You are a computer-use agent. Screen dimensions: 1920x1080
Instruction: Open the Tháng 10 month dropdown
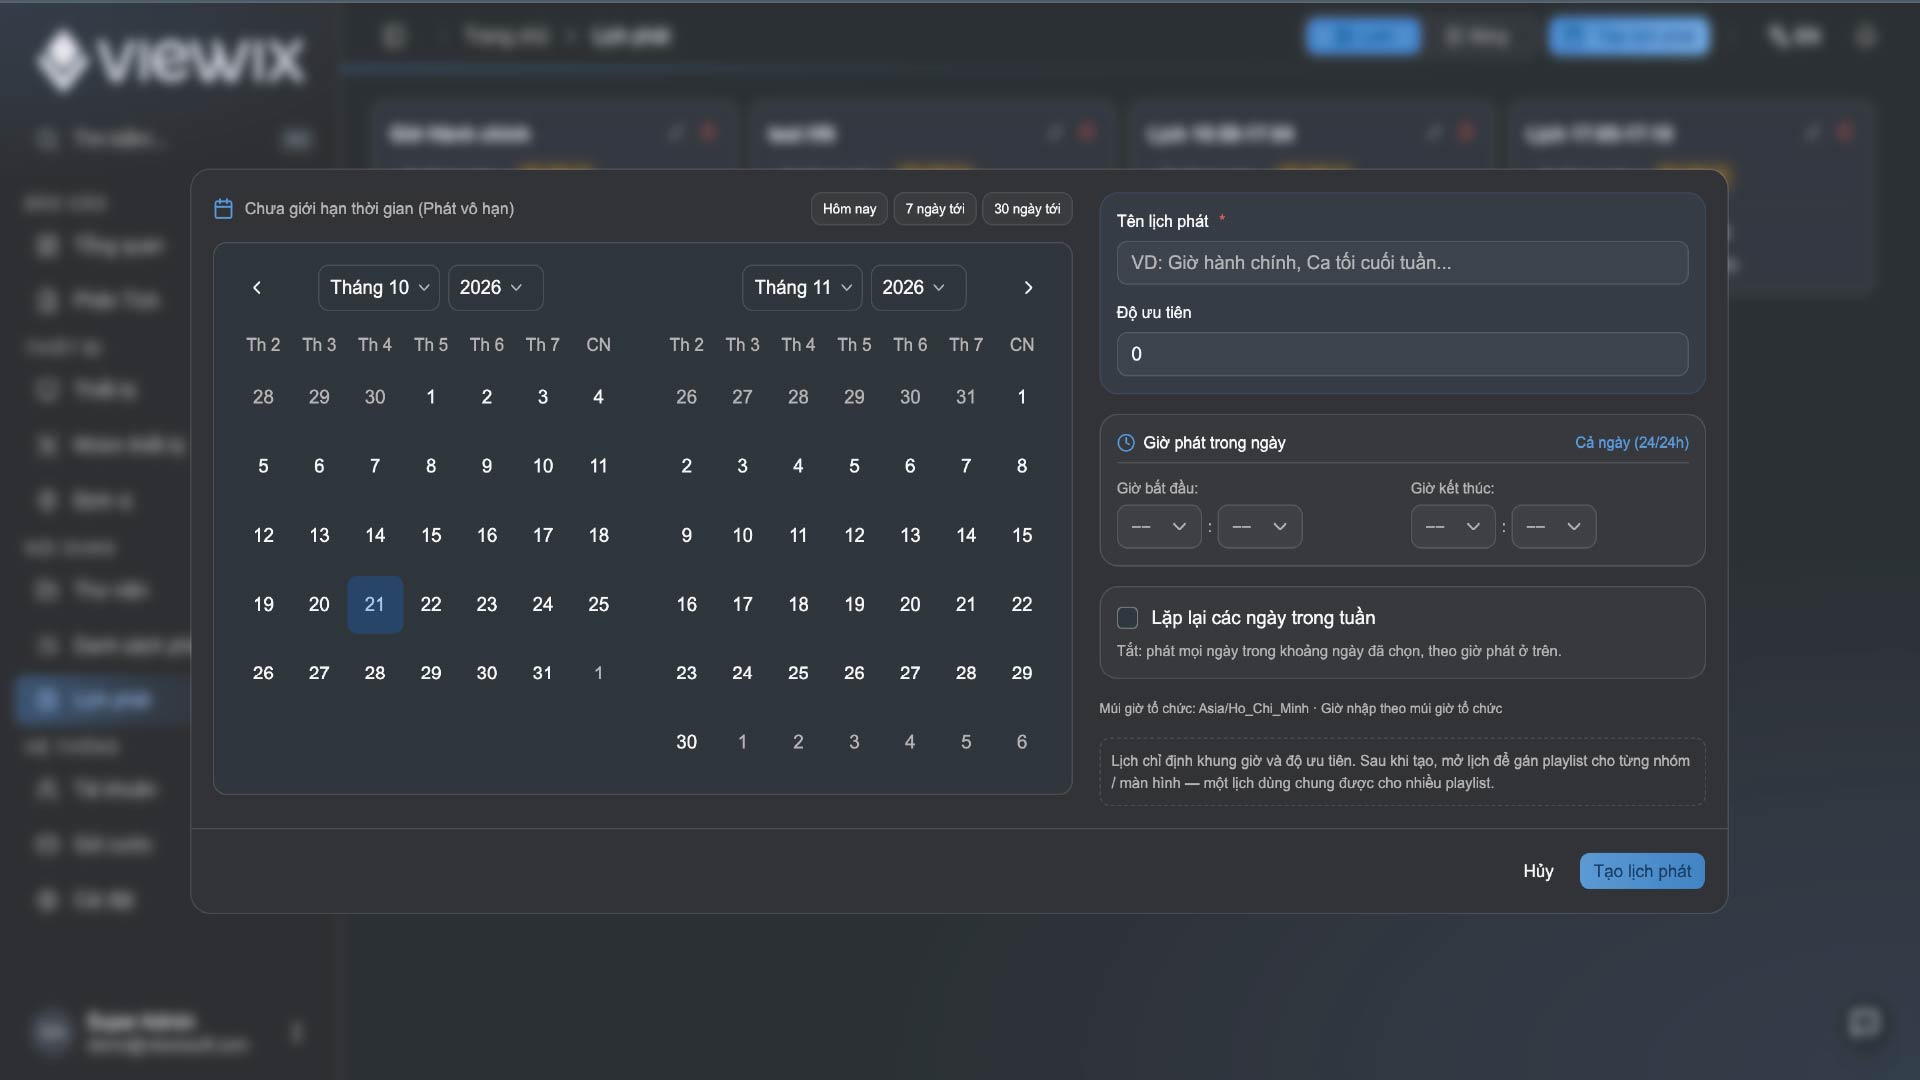click(x=379, y=288)
